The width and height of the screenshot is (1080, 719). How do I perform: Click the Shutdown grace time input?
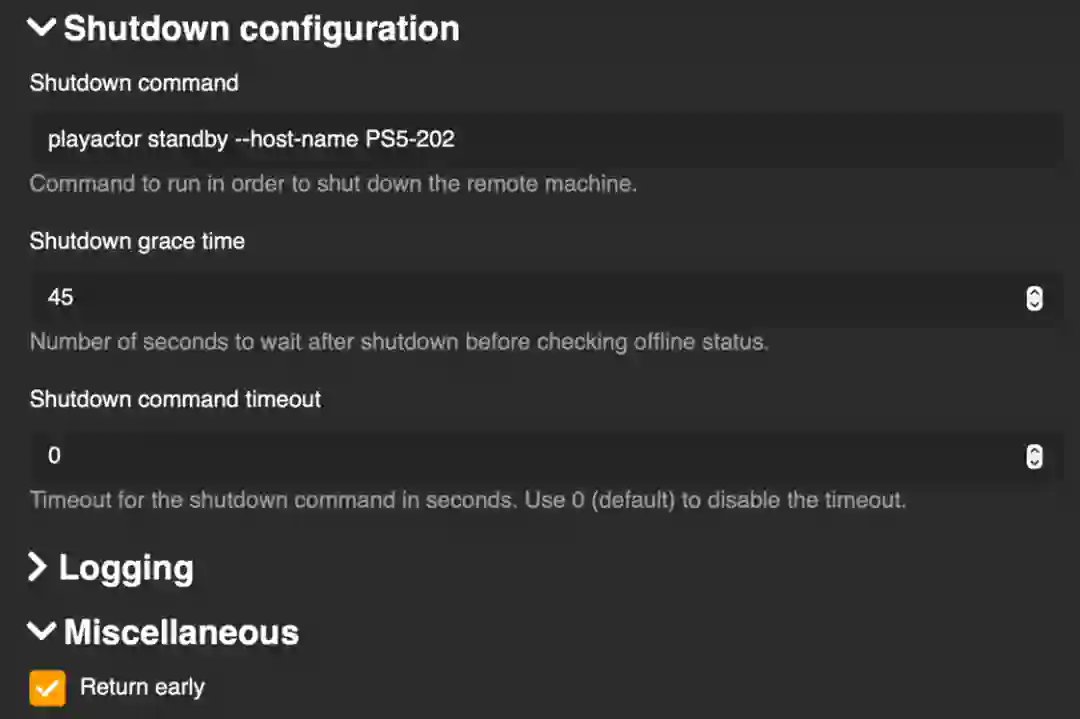pos(520,297)
